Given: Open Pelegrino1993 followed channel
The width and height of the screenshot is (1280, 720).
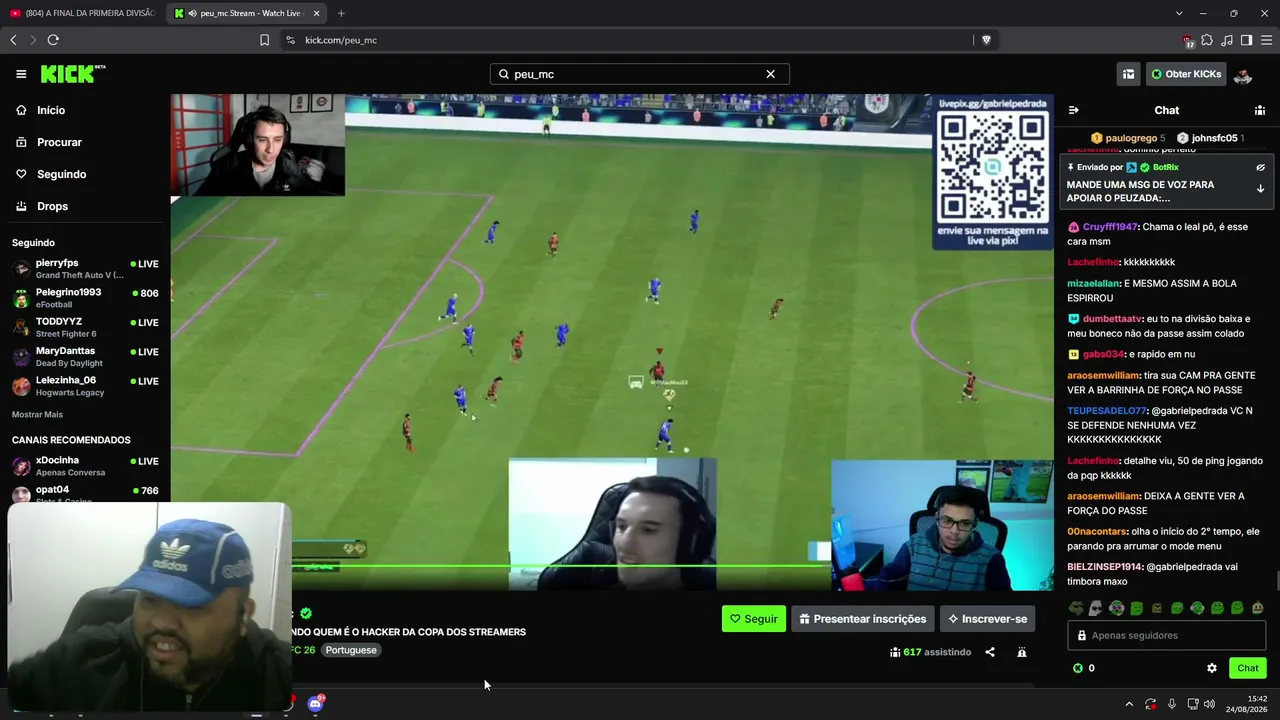Looking at the screenshot, I should pos(85,298).
